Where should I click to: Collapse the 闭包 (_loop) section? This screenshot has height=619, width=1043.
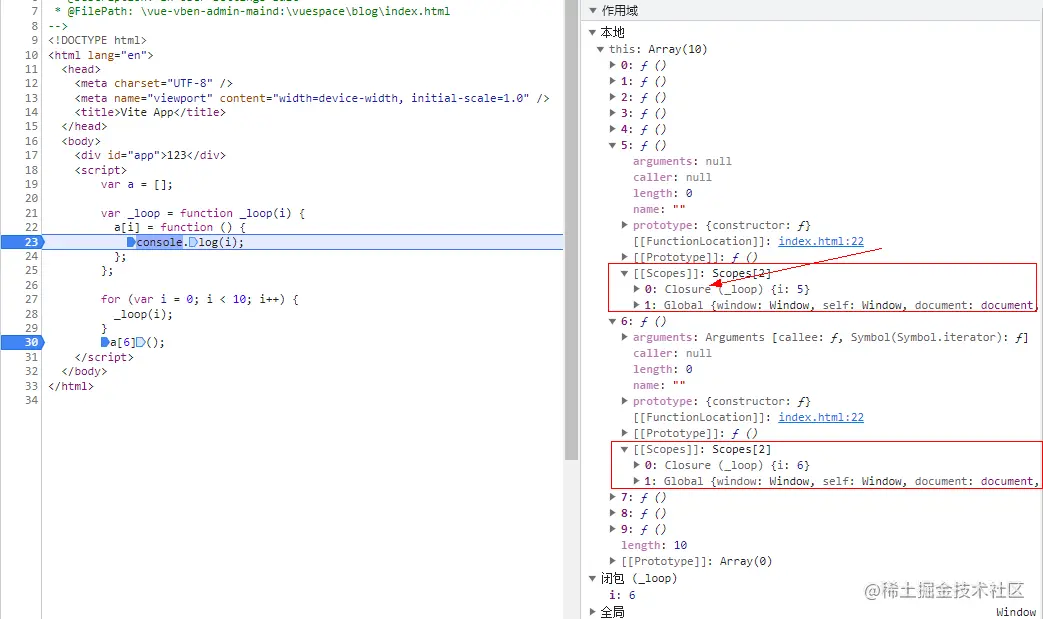(x=594, y=578)
